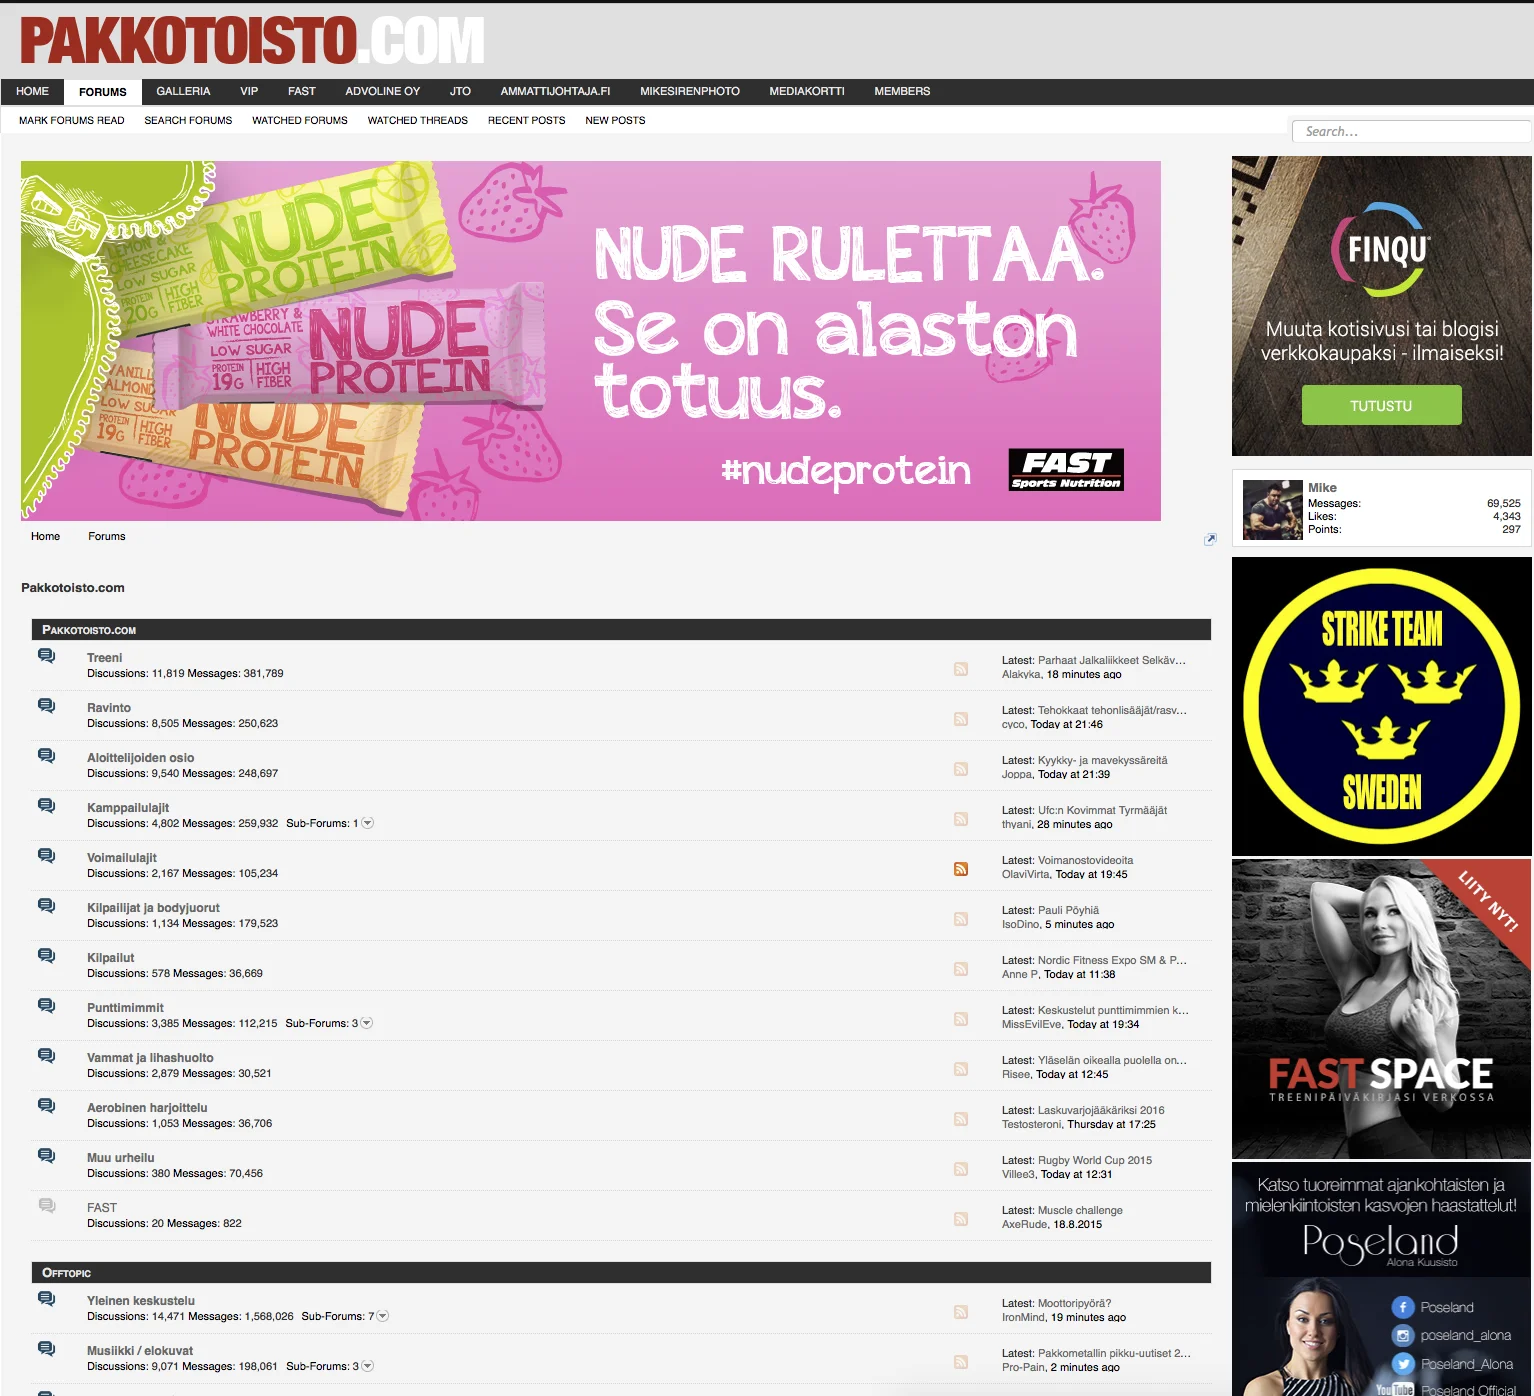Open the MEMBERS navigation tab
Image resolution: width=1534 pixels, height=1396 pixels.
click(x=901, y=91)
